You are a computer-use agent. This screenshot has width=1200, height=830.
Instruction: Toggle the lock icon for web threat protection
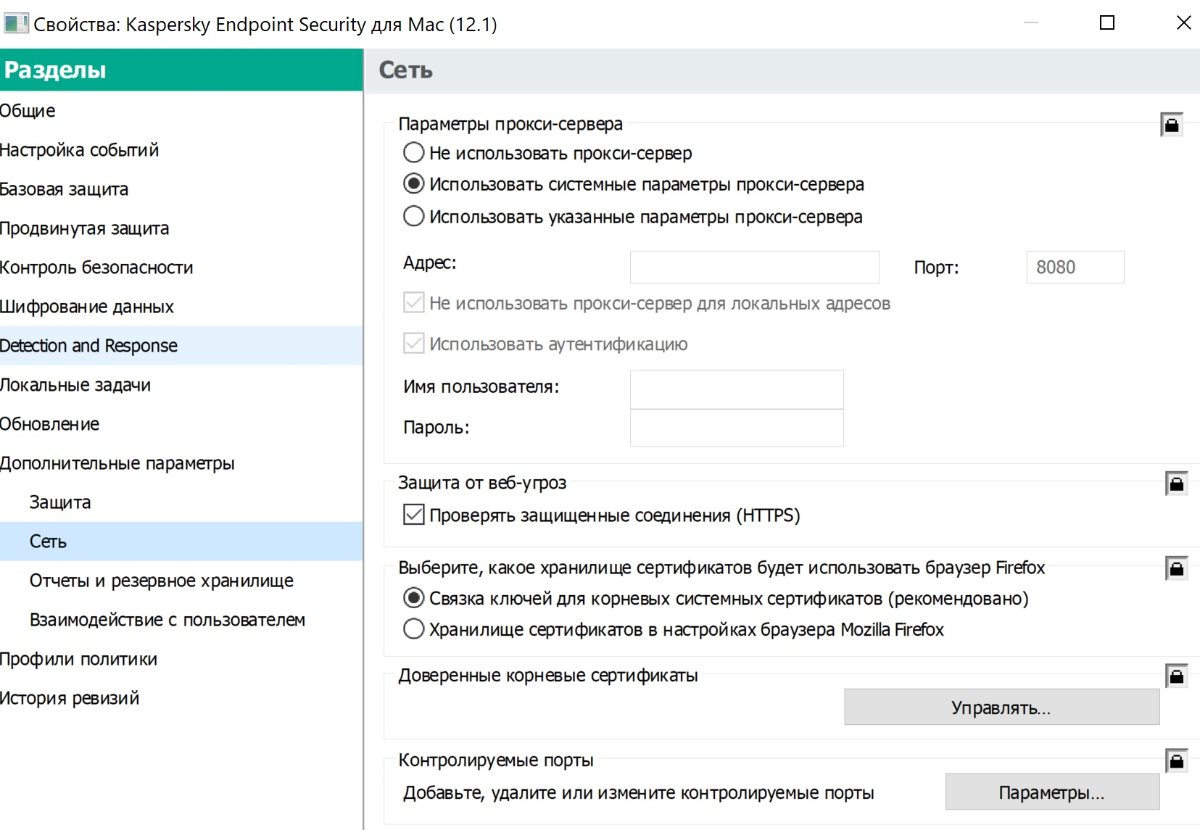coord(1176,484)
